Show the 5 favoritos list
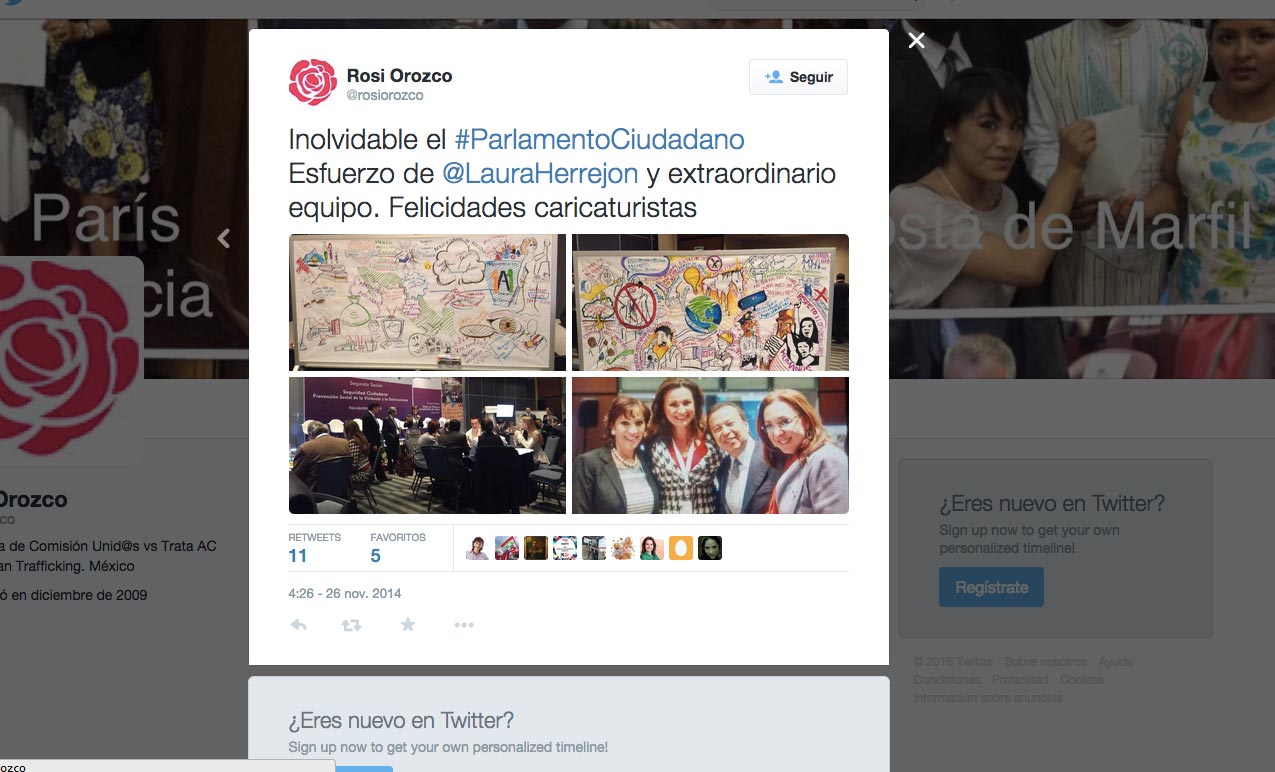 click(x=397, y=548)
